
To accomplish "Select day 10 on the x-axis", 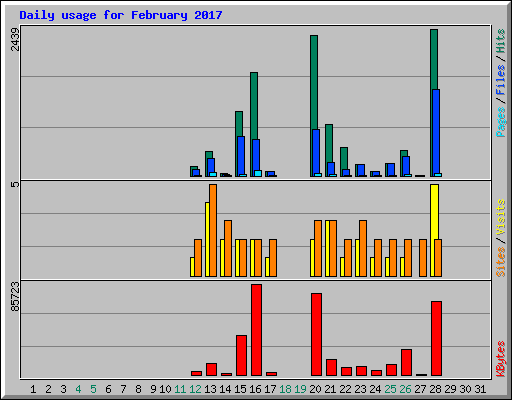I will click(x=165, y=389).
